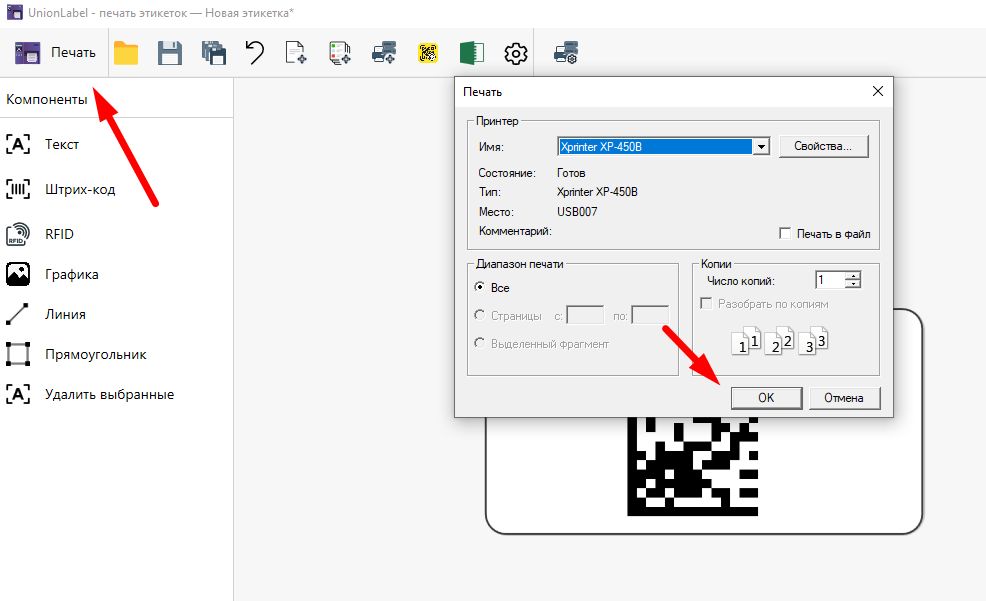The height and width of the screenshot is (601, 986).
Task: Click the green Excel import icon
Action: (472, 53)
